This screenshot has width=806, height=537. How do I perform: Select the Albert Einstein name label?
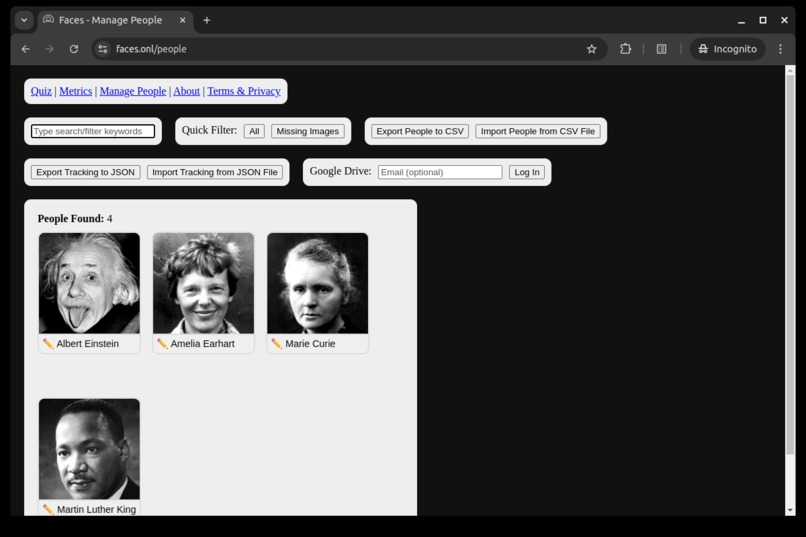click(87, 344)
